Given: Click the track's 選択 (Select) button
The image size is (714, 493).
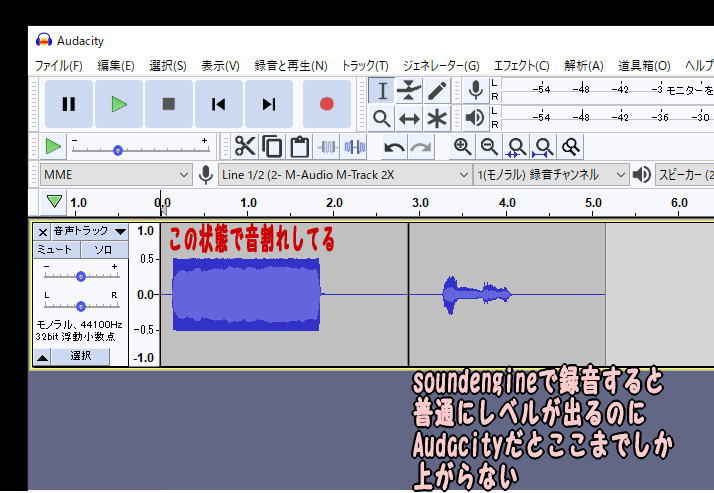Looking at the screenshot, I should pyautogui.click(x=81, y=356).
